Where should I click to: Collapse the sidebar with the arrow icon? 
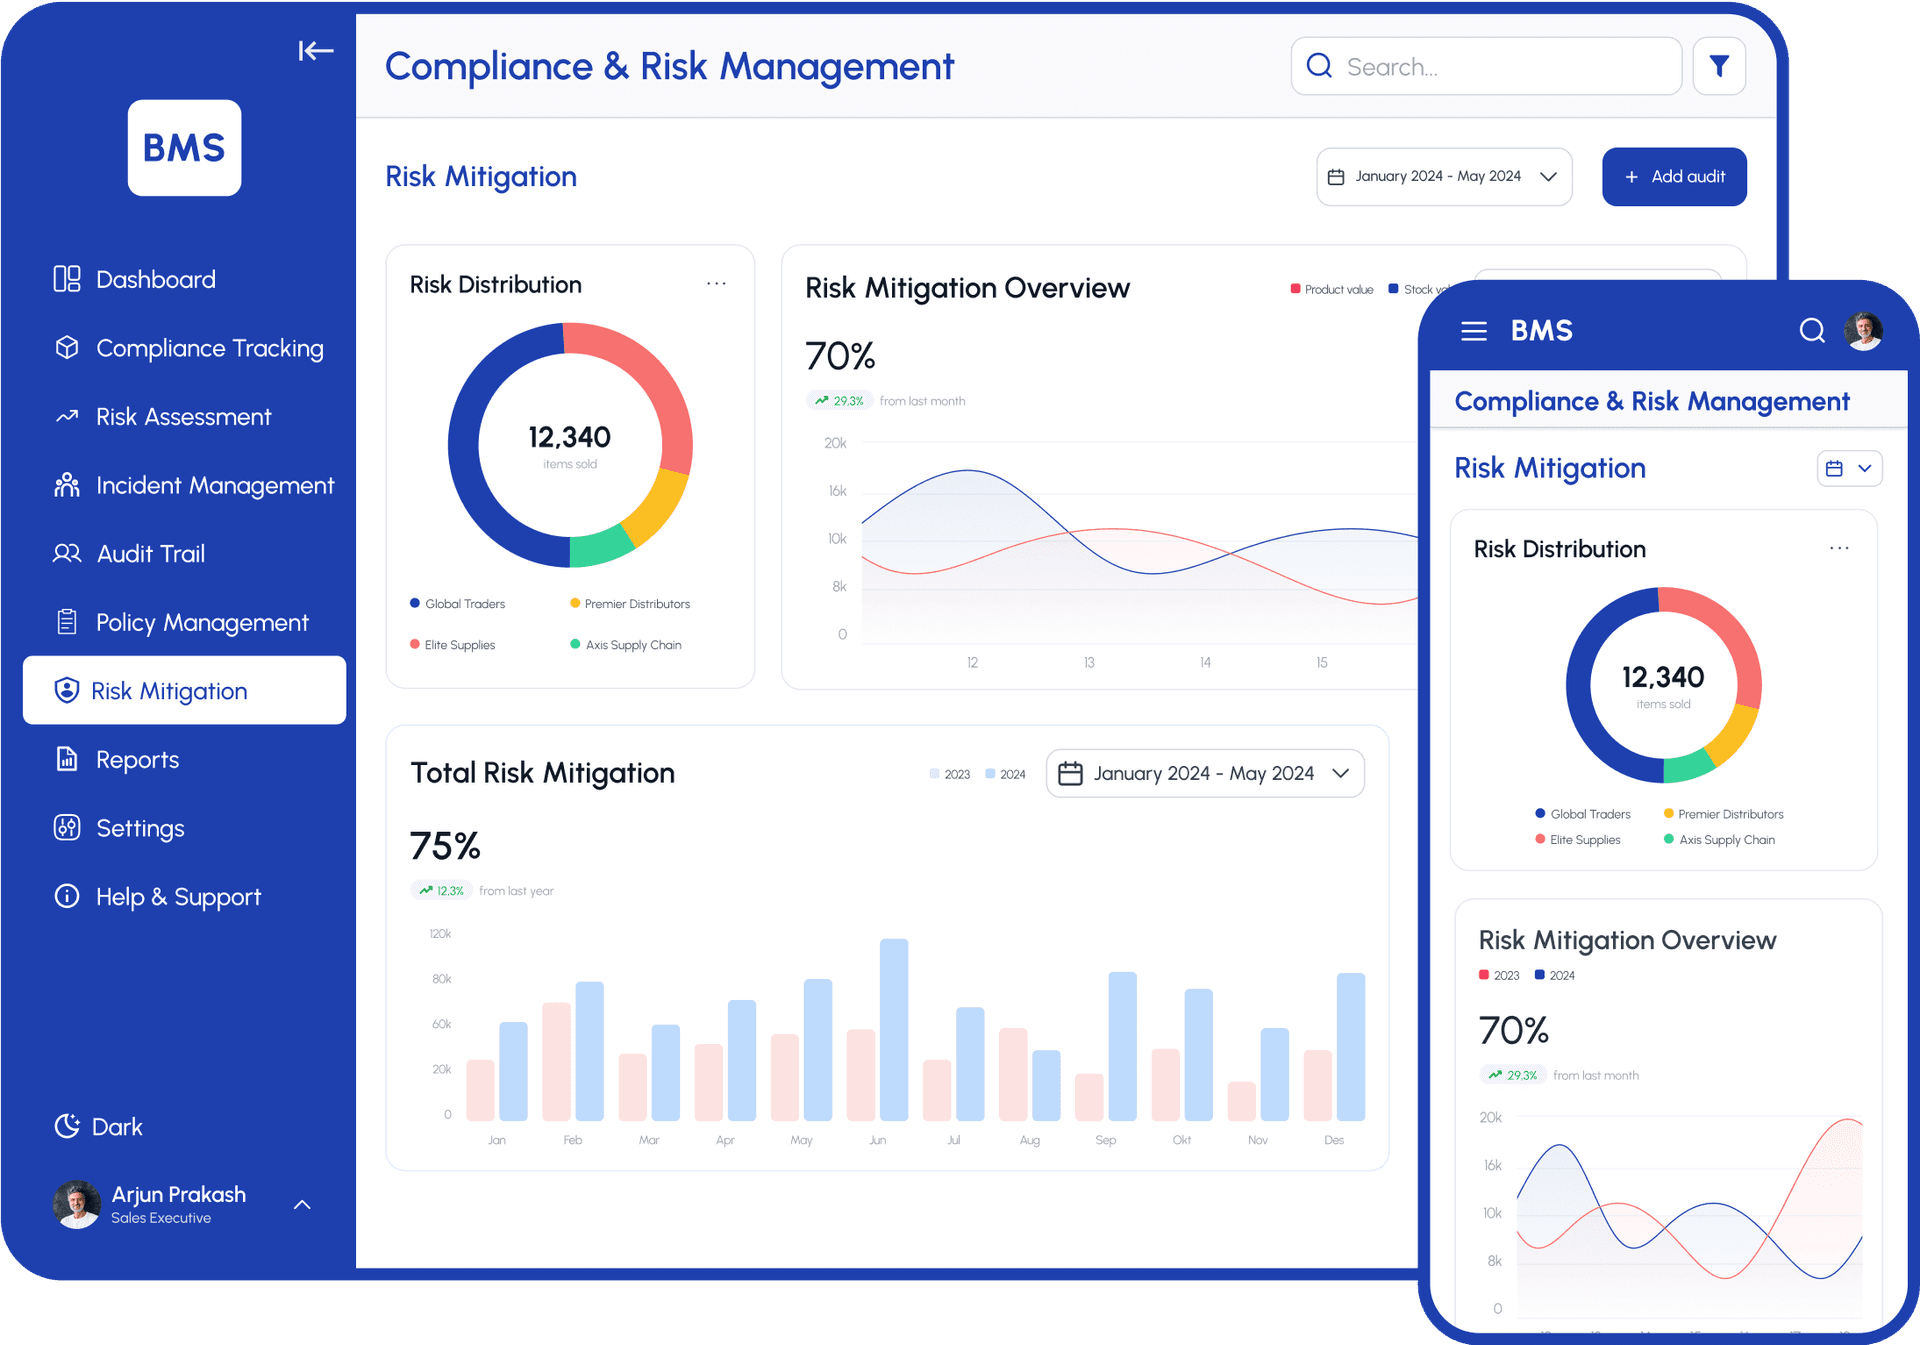pyautogui.click(x=316, y=51)
